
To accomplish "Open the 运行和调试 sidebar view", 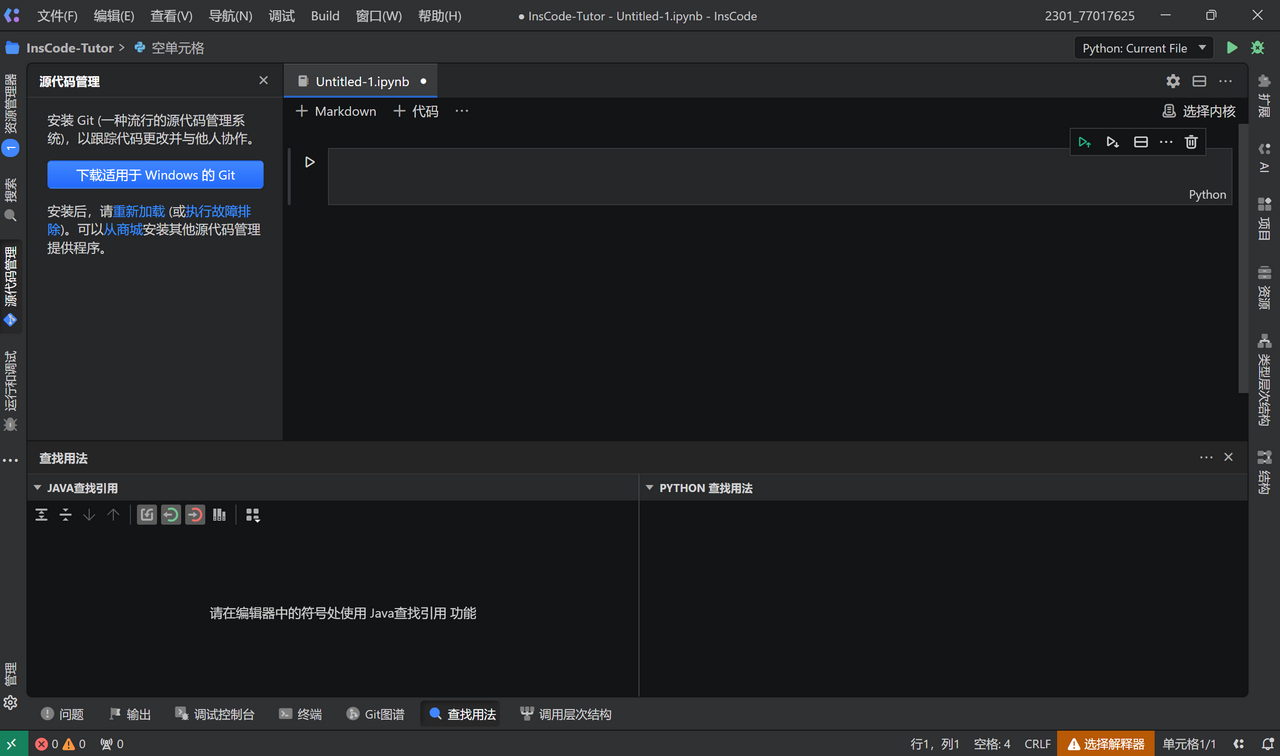I will [x=11, y=391].
